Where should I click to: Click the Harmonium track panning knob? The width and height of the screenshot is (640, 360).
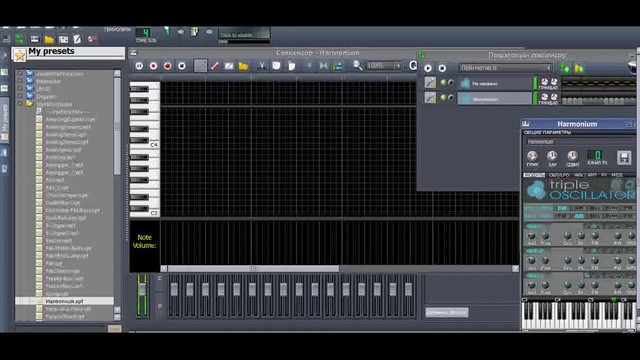point(554,97)
